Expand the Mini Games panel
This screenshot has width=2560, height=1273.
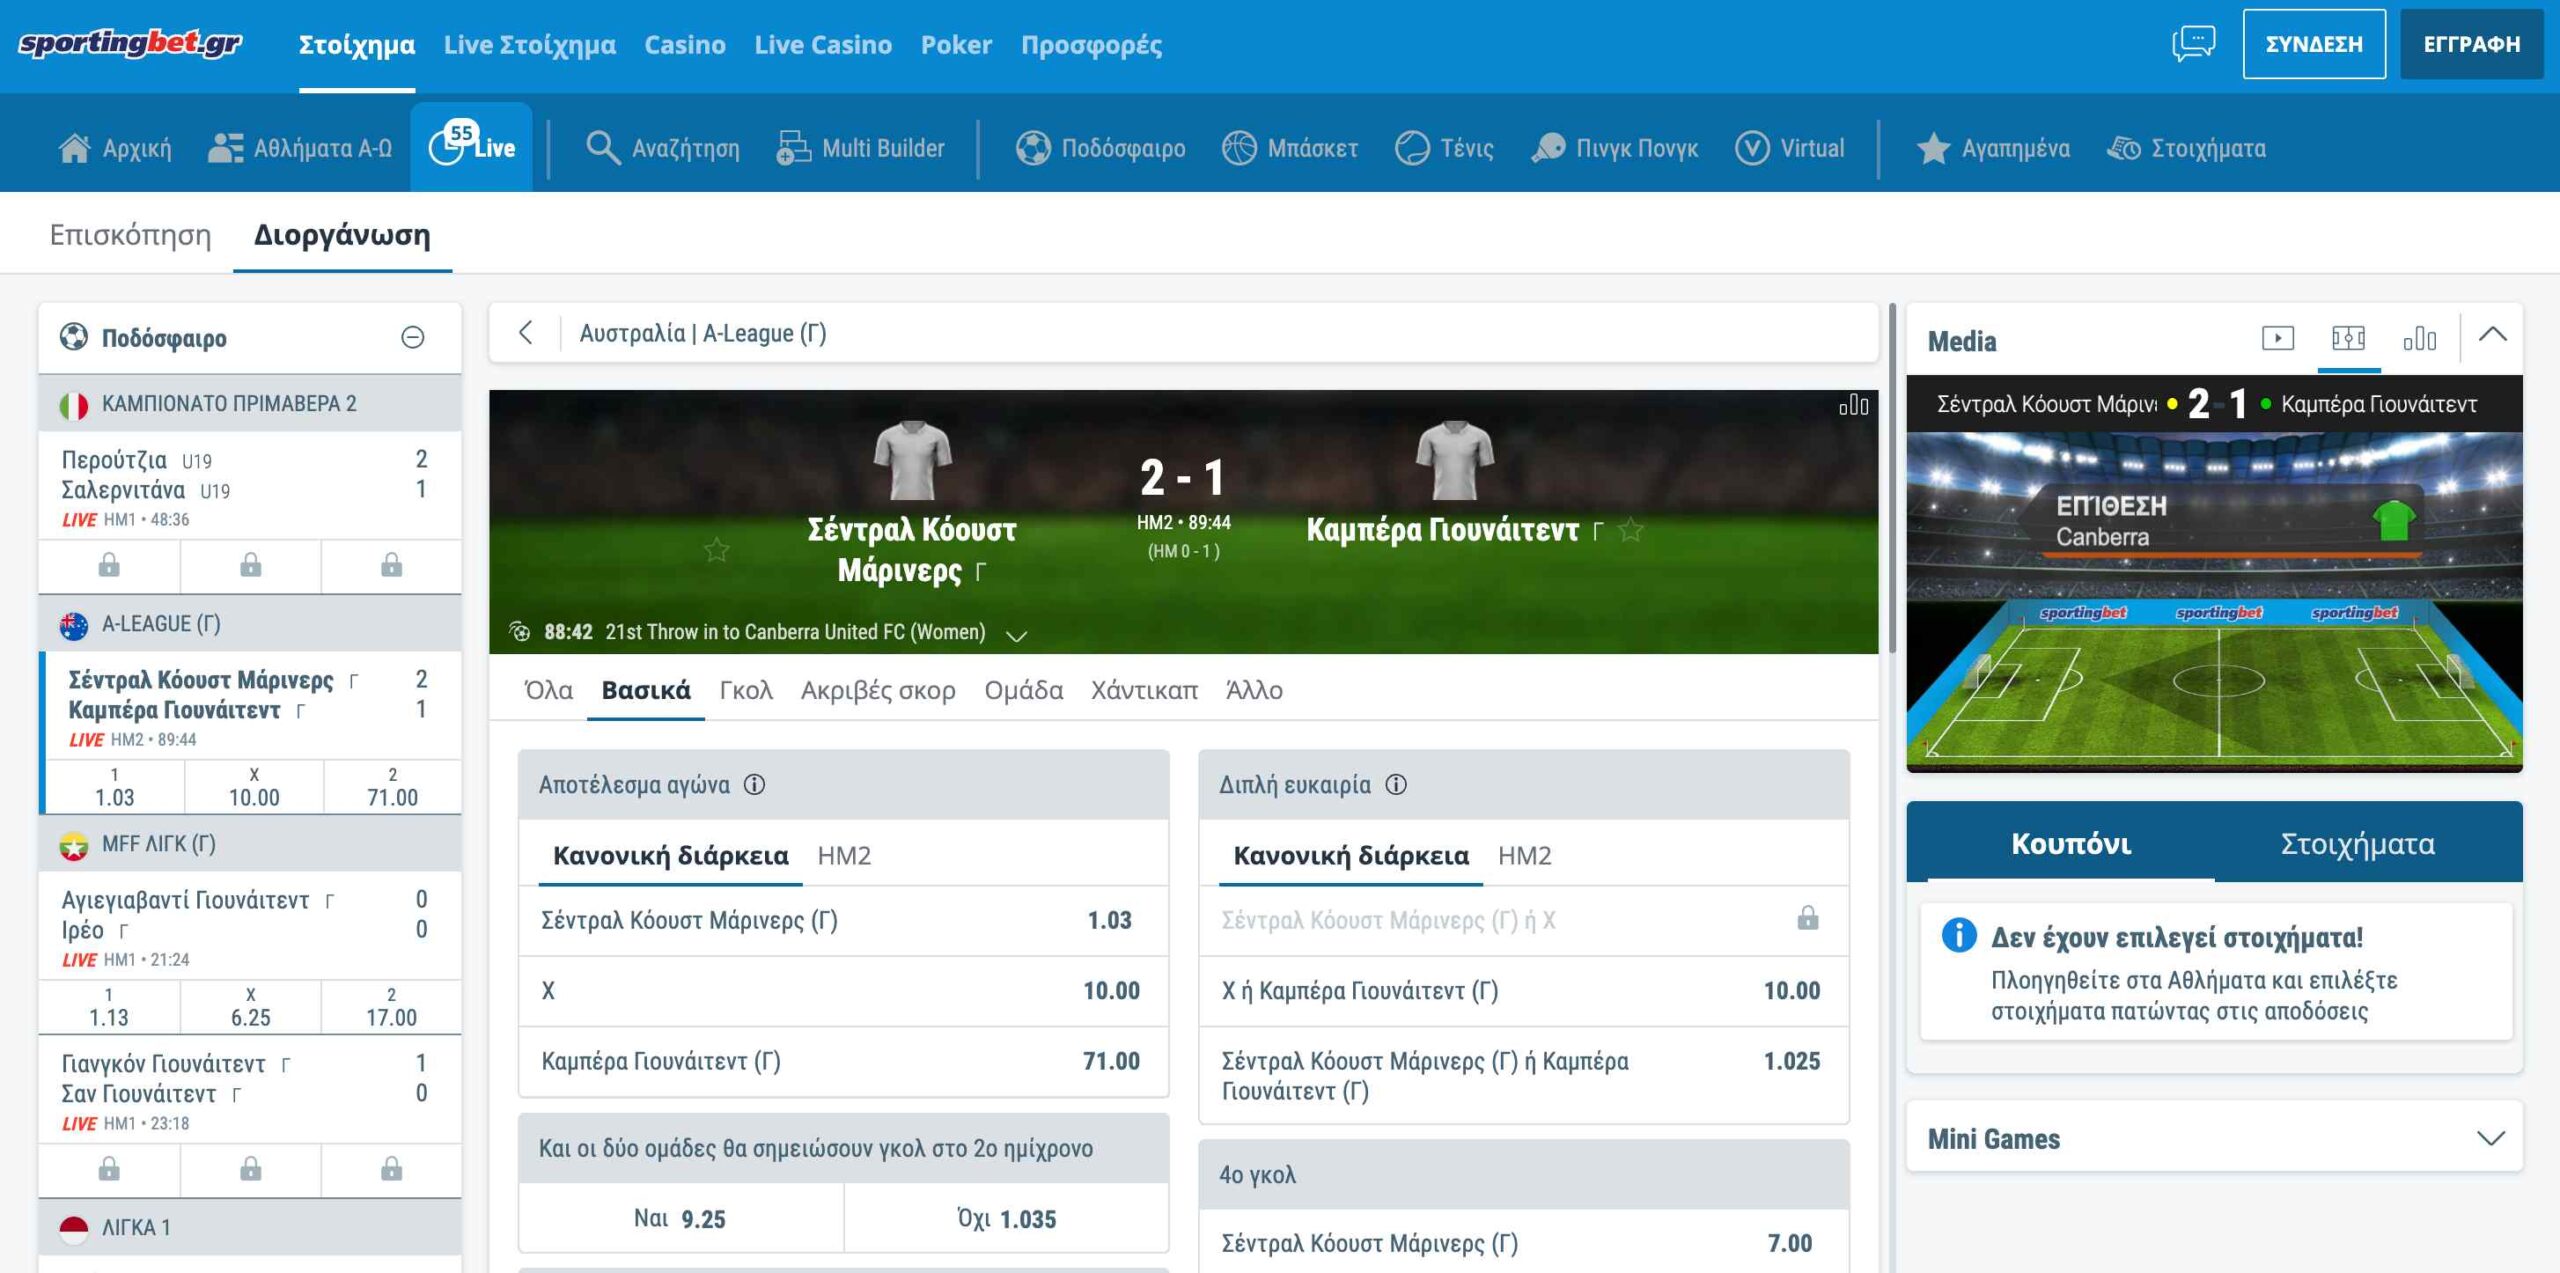(x=2490, y=1138)
